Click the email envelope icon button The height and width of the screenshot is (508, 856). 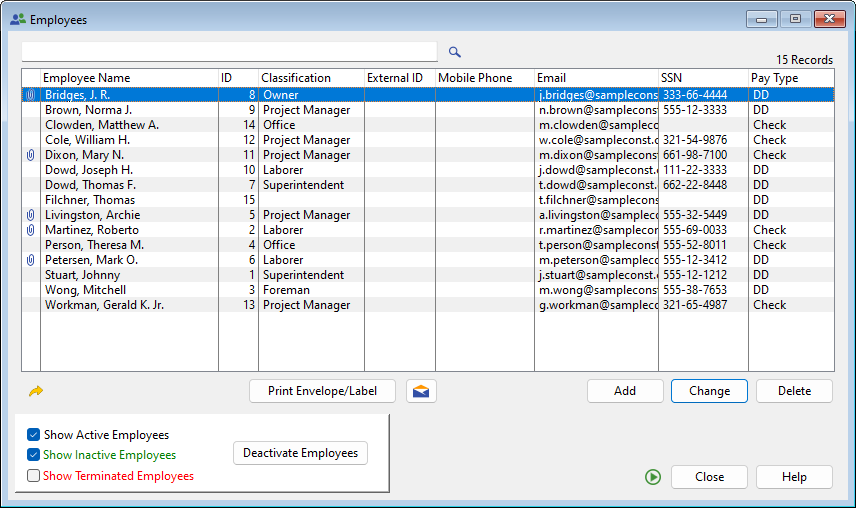coord(422,391)
